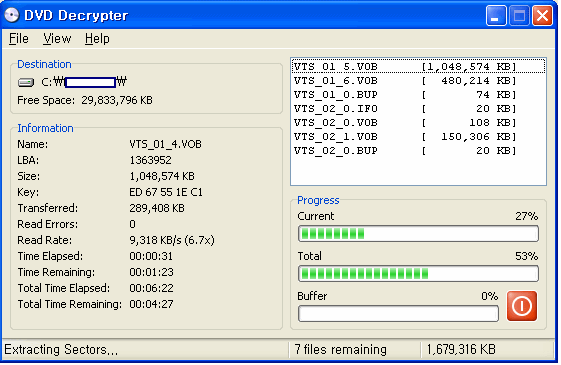Select VTS_02_1.VOB list entry
This screenshot has height=365, width=561.
pos(419,137)
